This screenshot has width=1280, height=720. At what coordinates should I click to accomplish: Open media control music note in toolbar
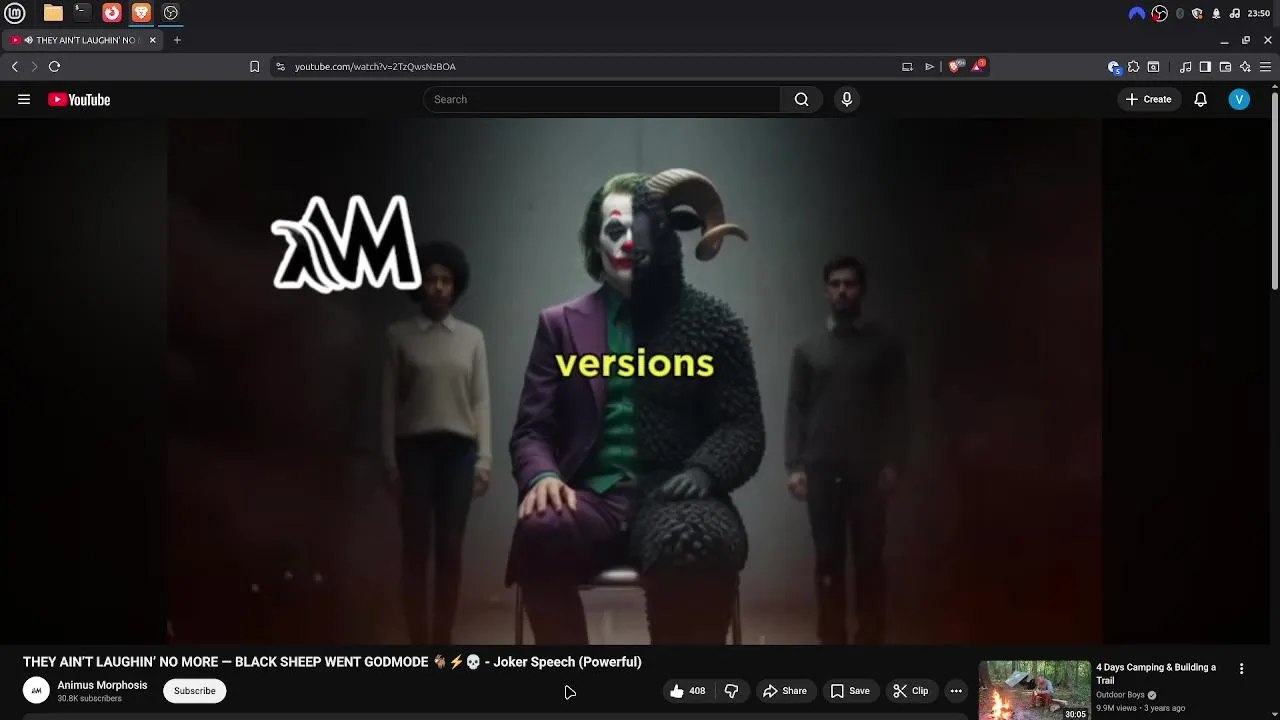(1185, 67)
